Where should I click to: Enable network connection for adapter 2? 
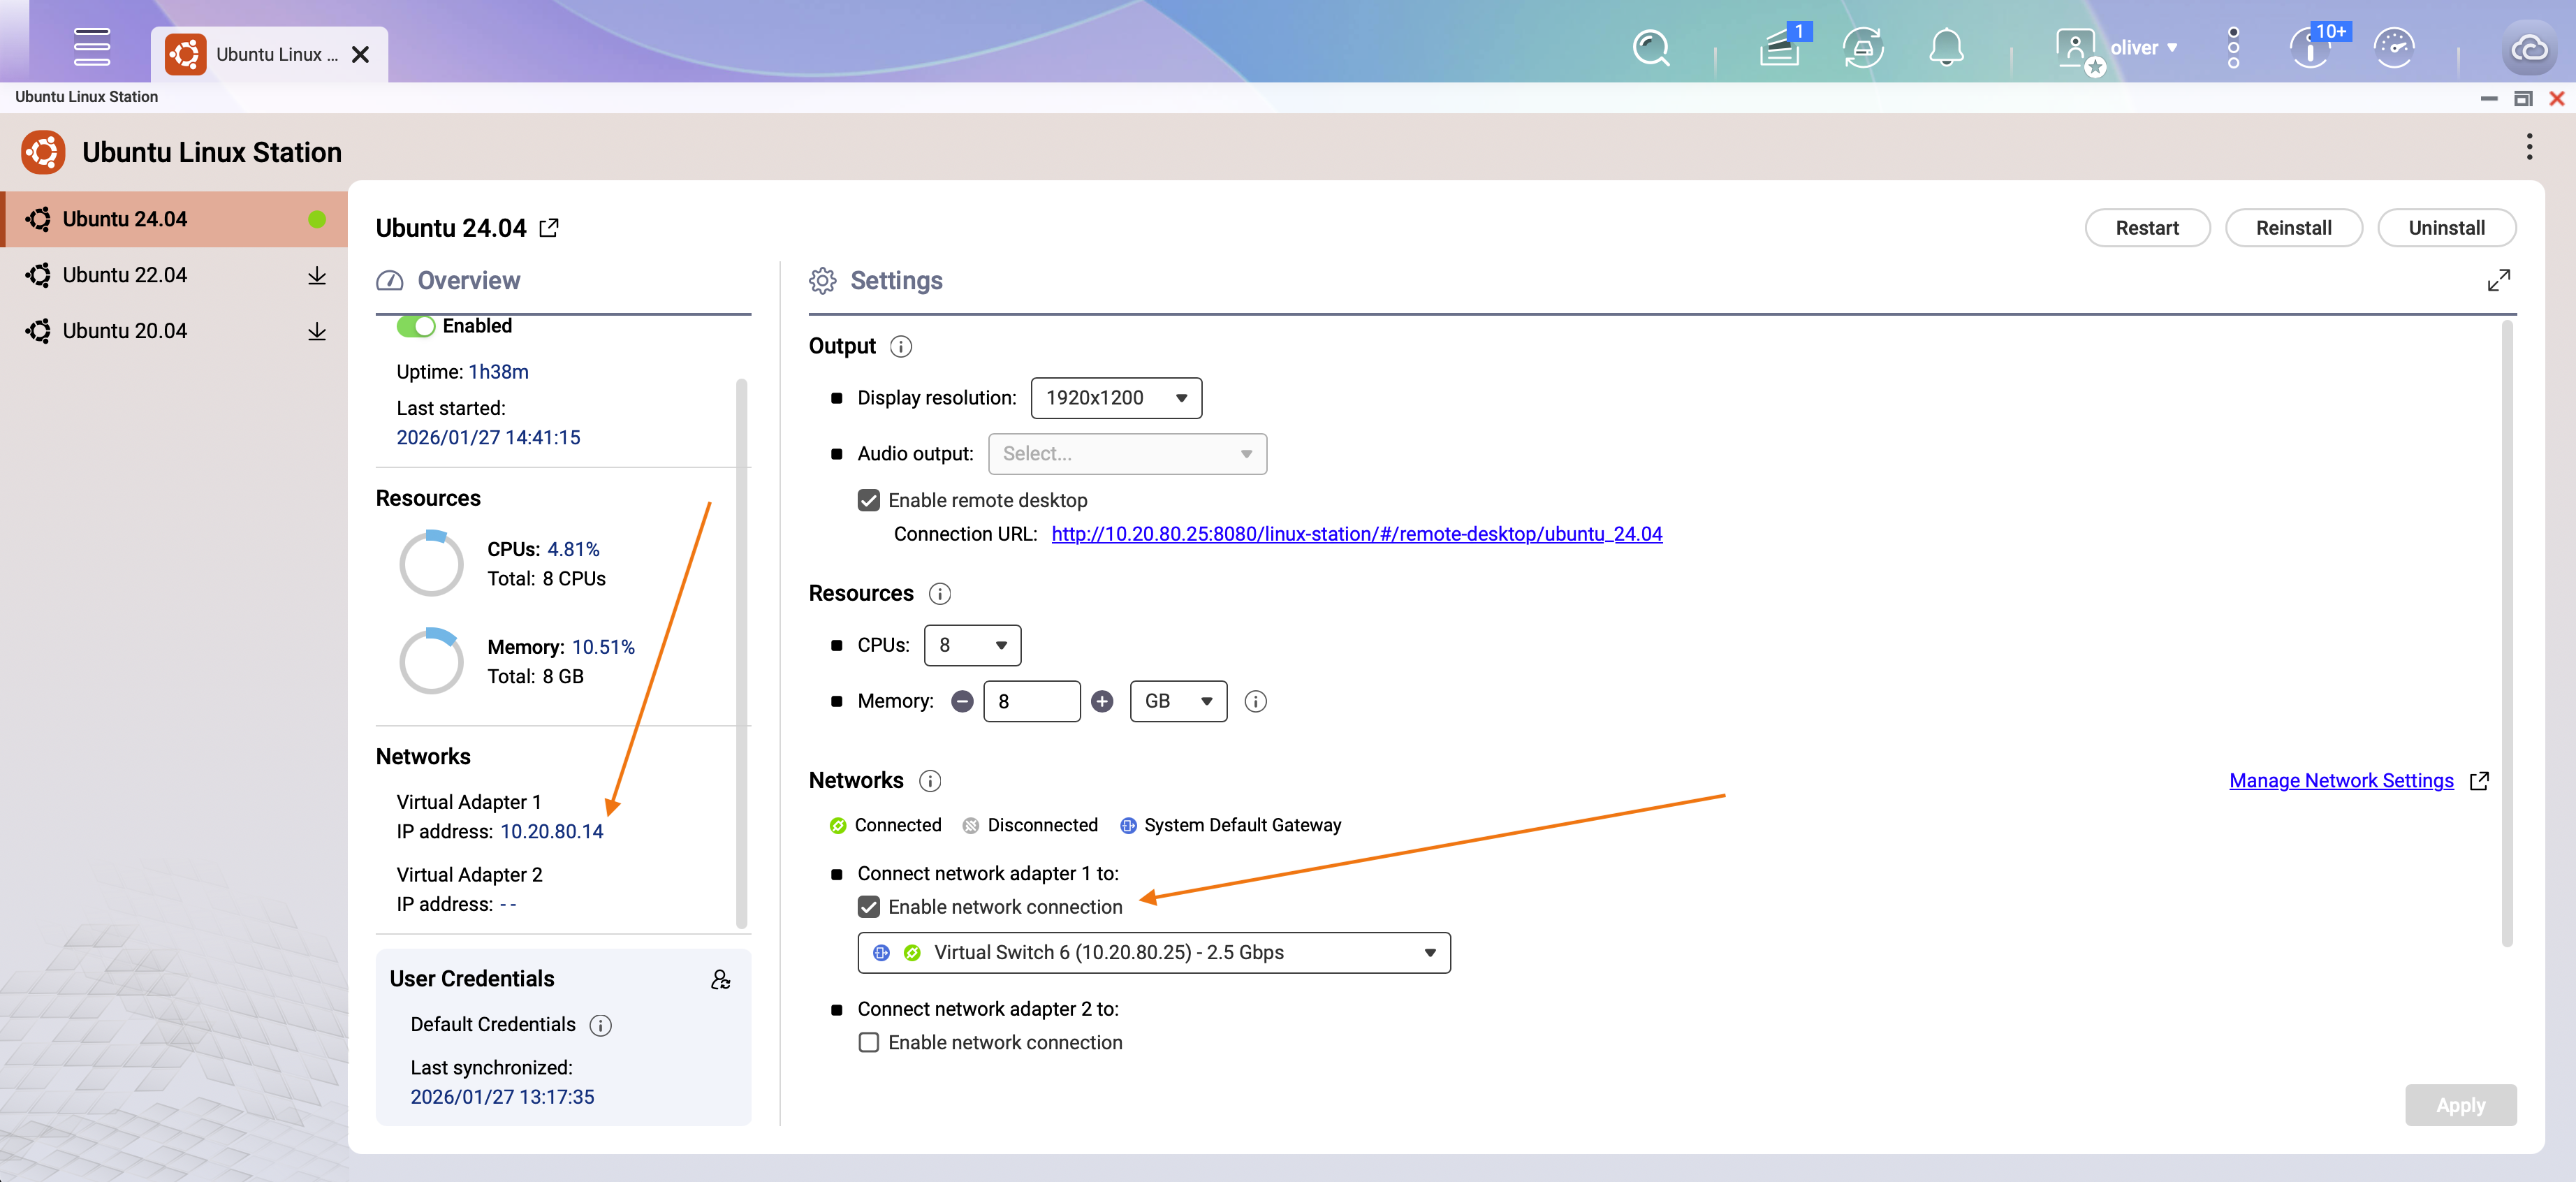868,1042
